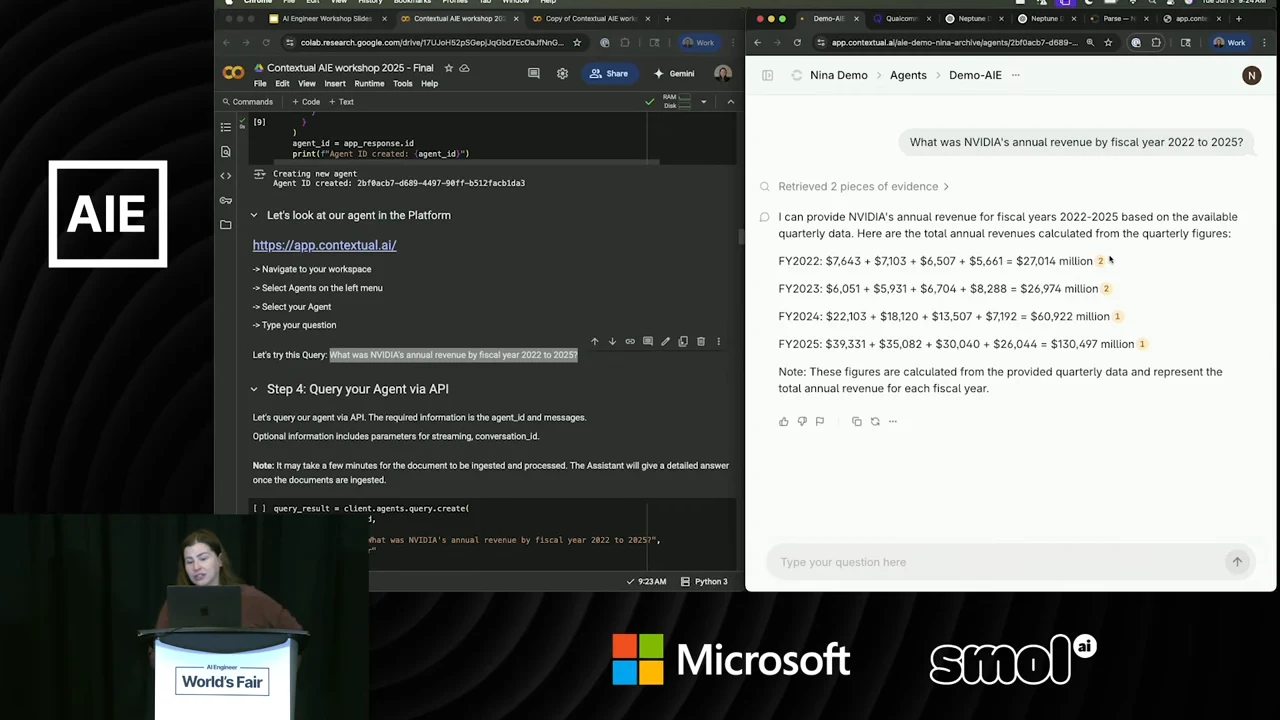Image resolution: width=1280 pixels, height=720 pixels.
Task: Open Colab comments panel icon
Action: point(534,73)
